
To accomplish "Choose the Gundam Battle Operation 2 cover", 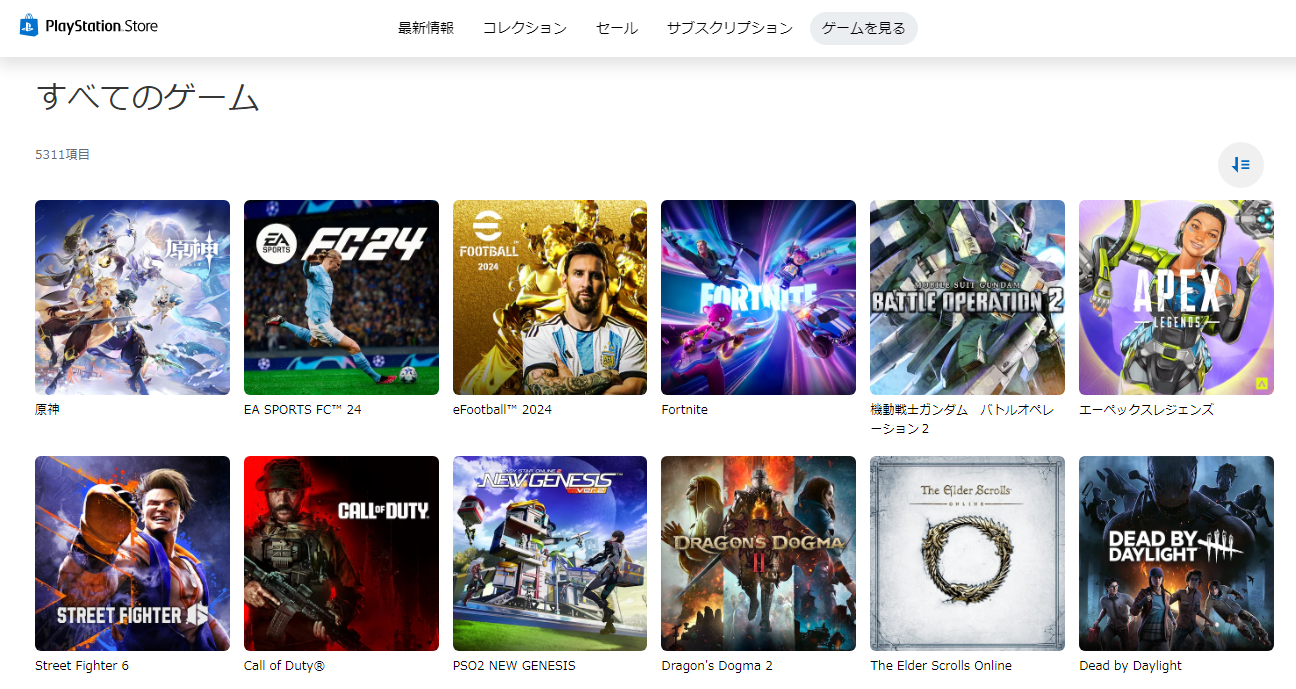I will click(967, 297).
